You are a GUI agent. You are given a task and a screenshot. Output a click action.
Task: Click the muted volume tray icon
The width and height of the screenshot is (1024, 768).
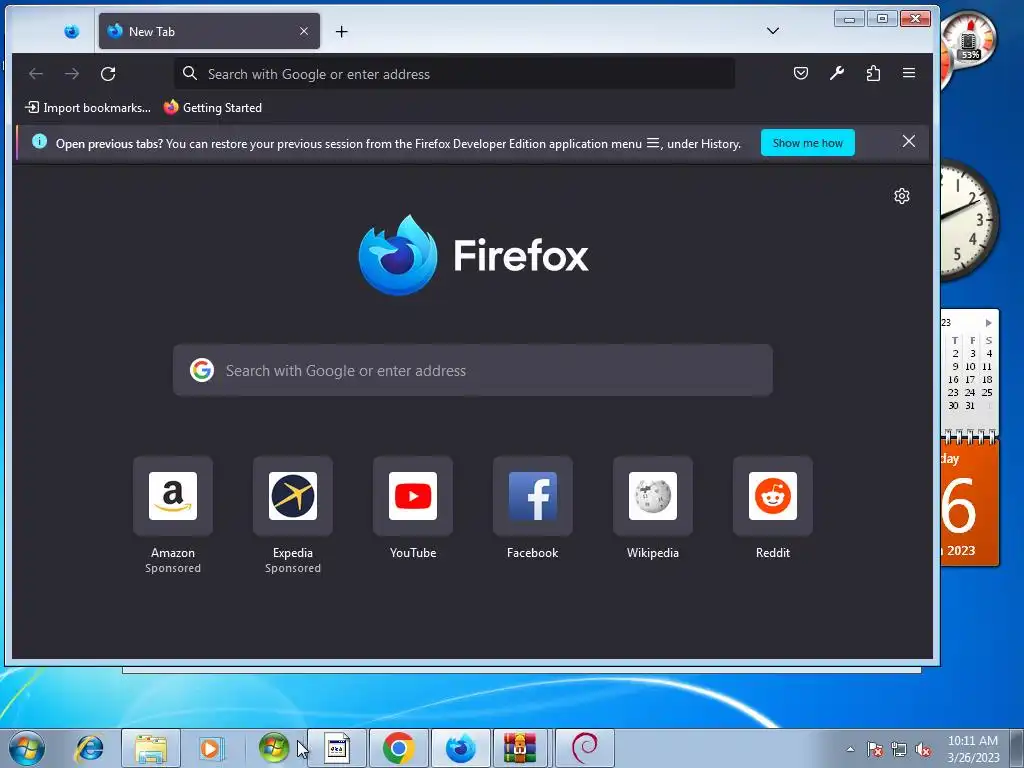923,749
